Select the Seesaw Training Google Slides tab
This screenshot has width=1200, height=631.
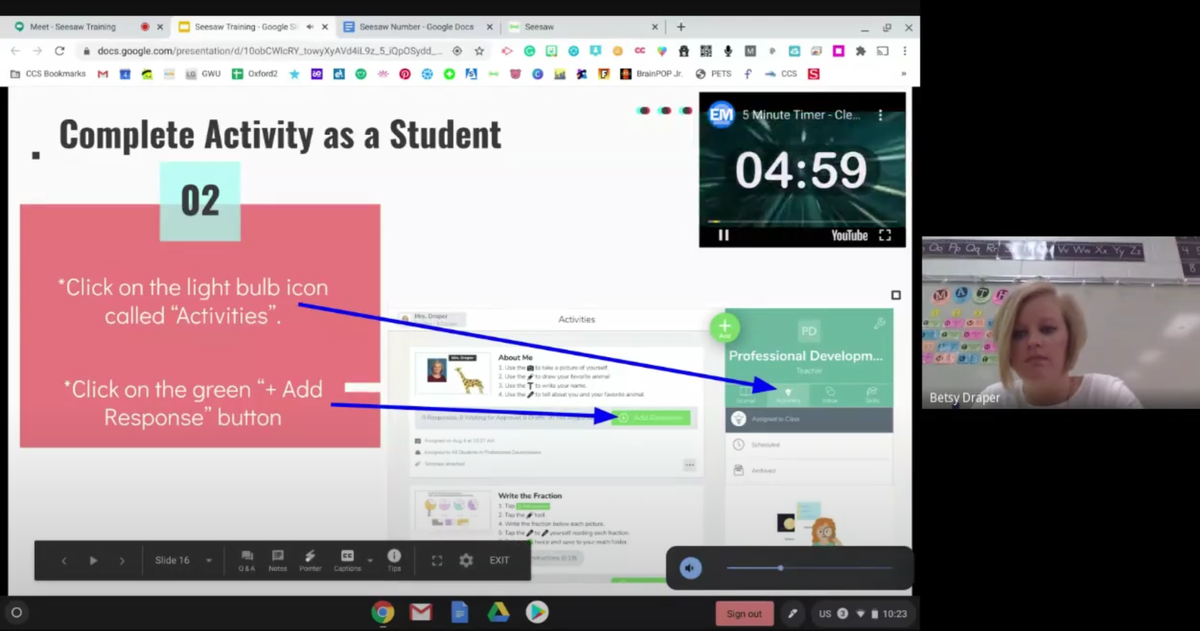click(252, 27)
